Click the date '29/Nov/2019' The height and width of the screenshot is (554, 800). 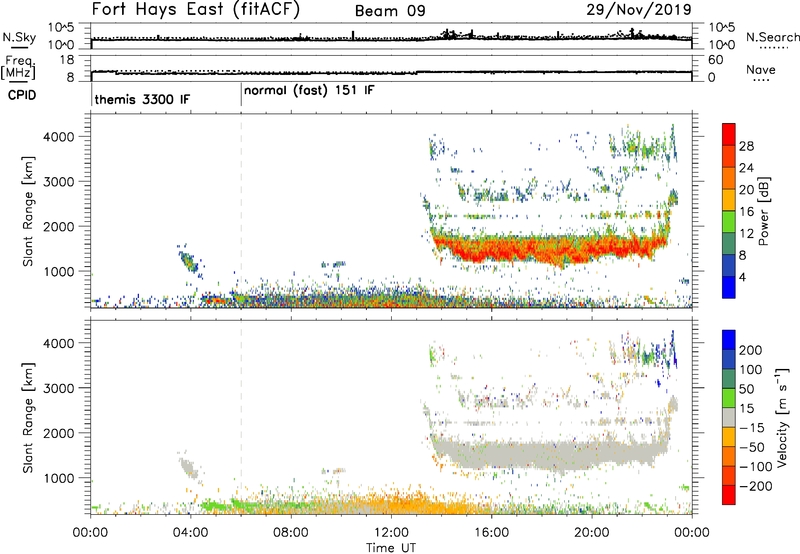click(x=639, y=10)
